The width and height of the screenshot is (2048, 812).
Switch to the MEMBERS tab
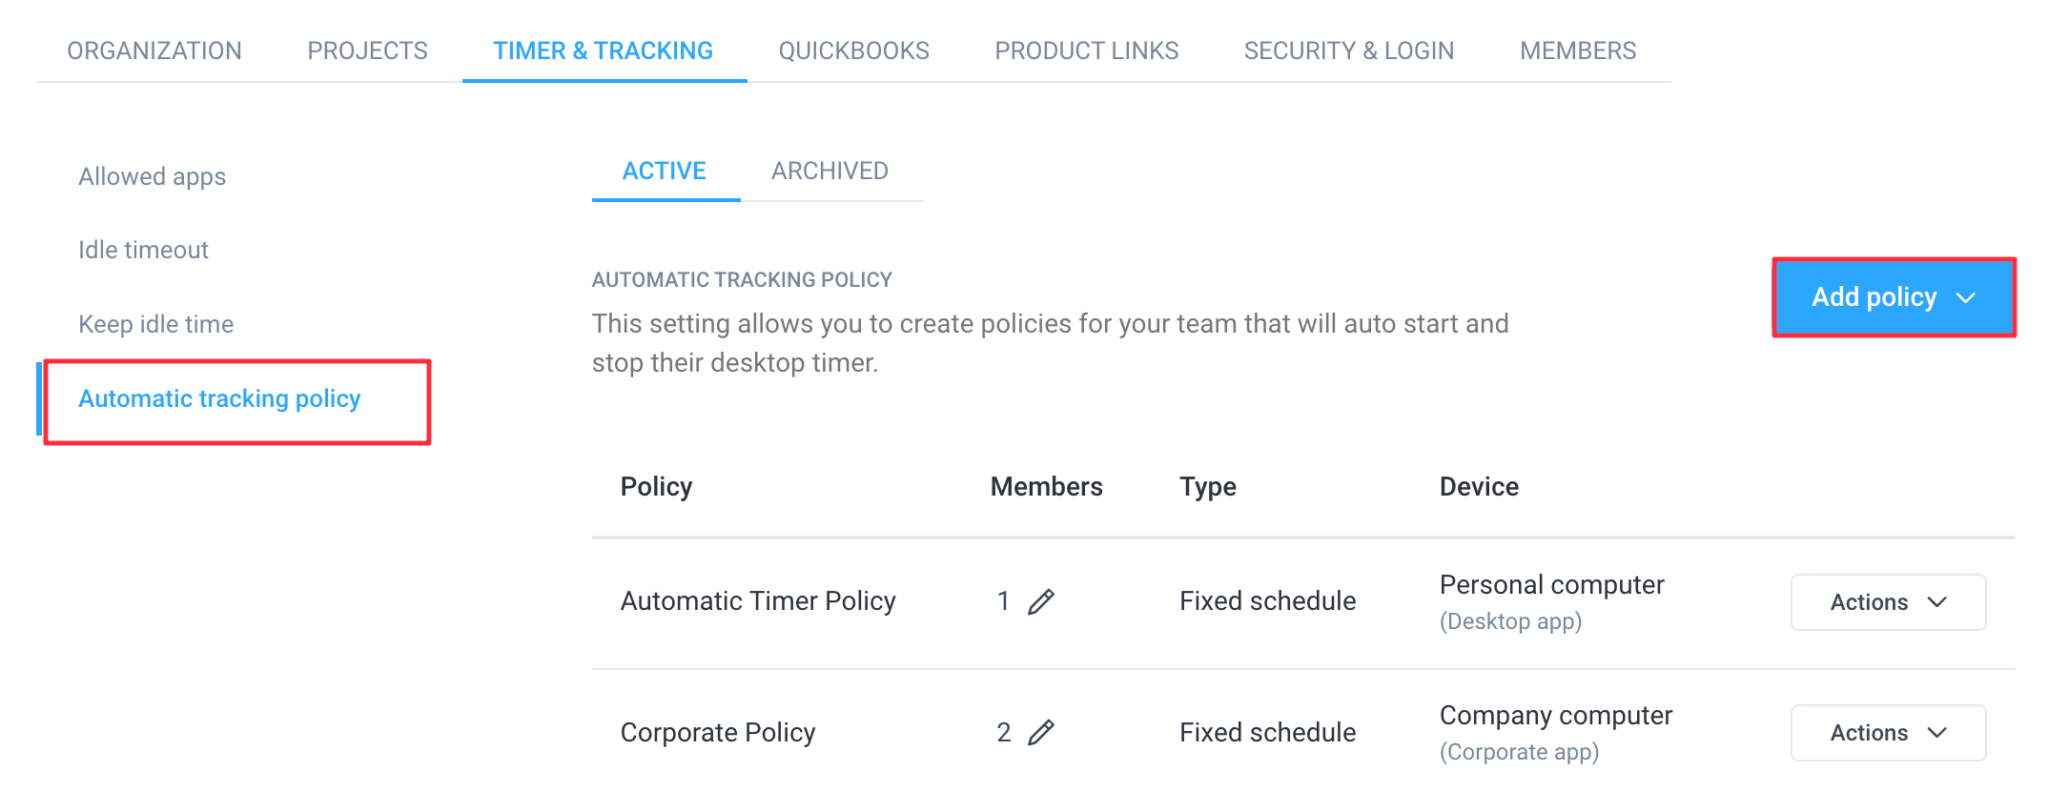1577,50
